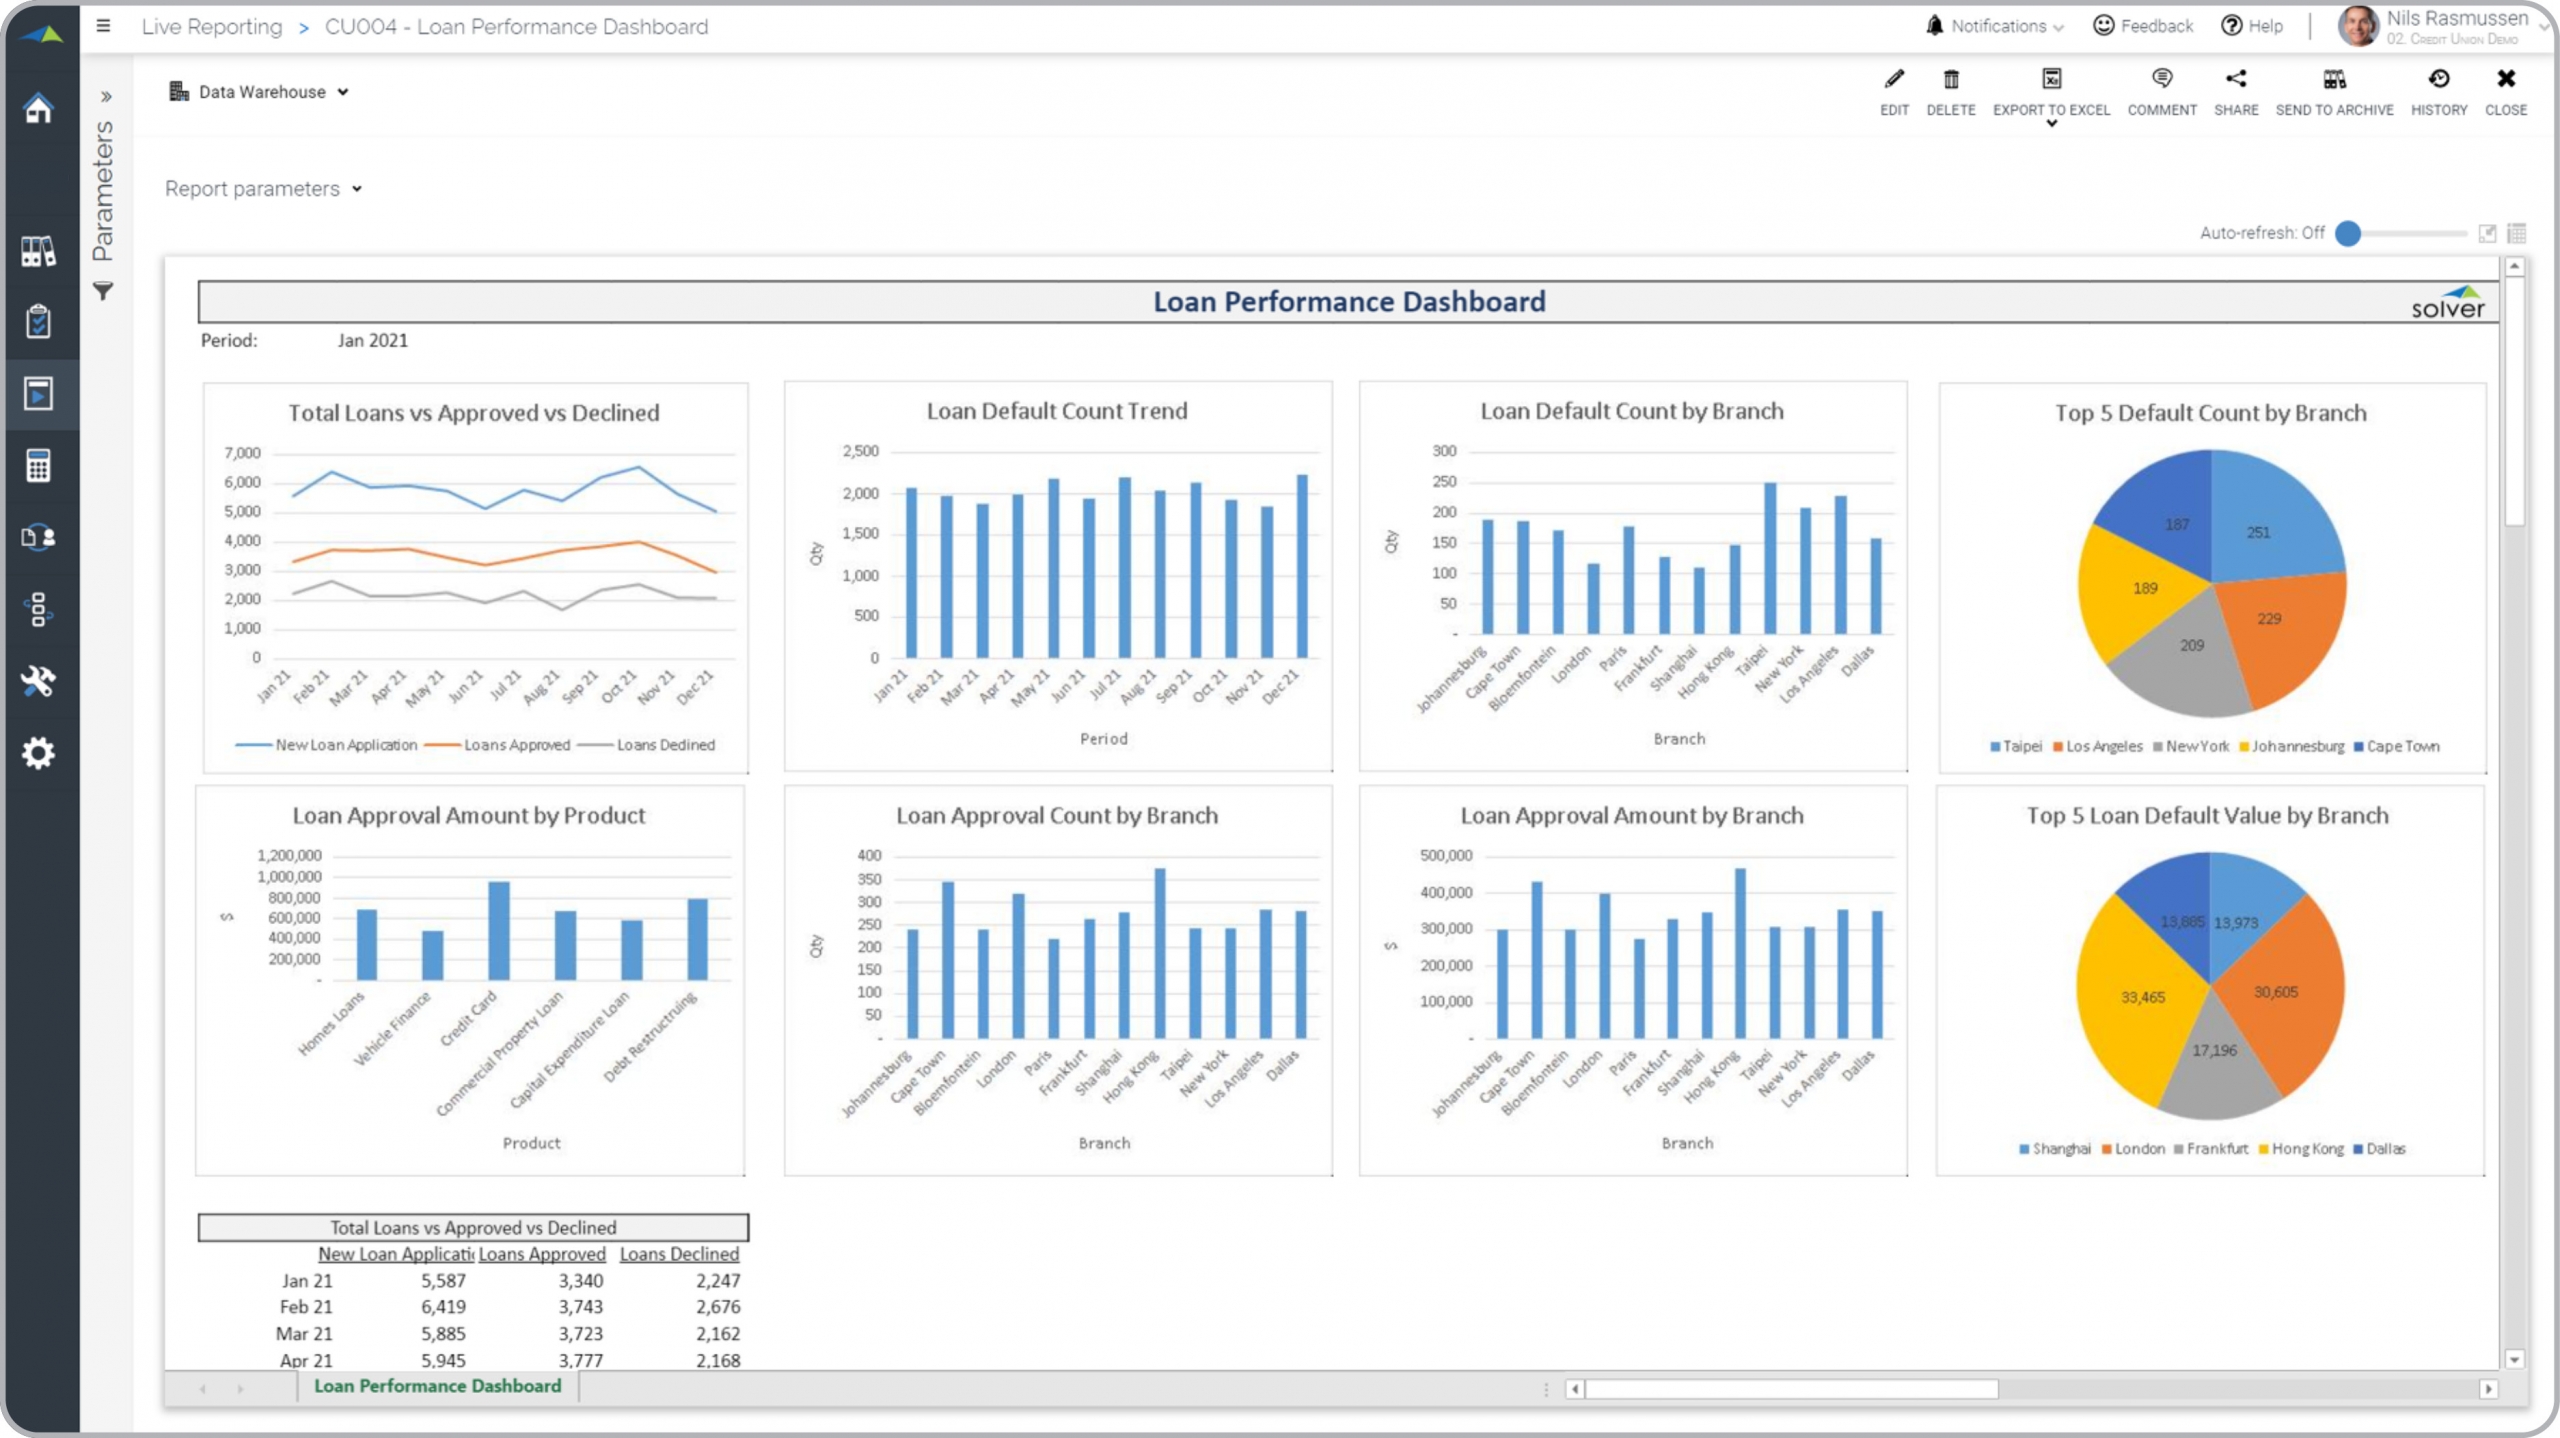
Task: Toggle the Auto-refresh switch
Action: click(2349, 234)
